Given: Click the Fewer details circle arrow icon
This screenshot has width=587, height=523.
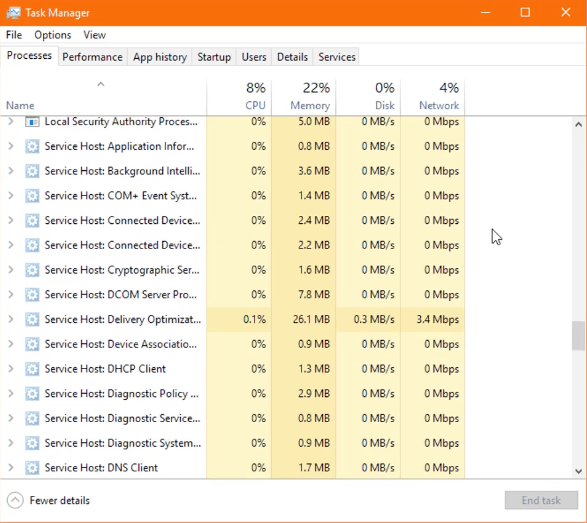Looking at the screenshot, I should click(15, 501).
